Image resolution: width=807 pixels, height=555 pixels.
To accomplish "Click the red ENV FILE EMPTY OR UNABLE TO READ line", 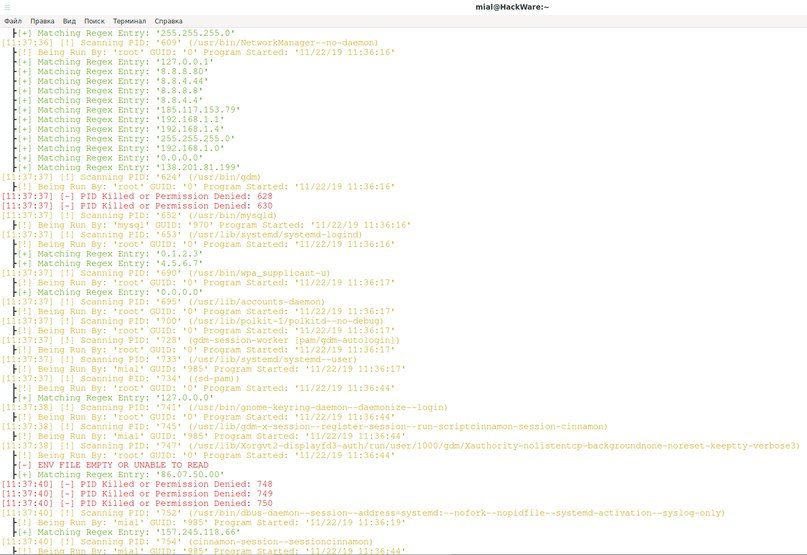I will 113,465.
